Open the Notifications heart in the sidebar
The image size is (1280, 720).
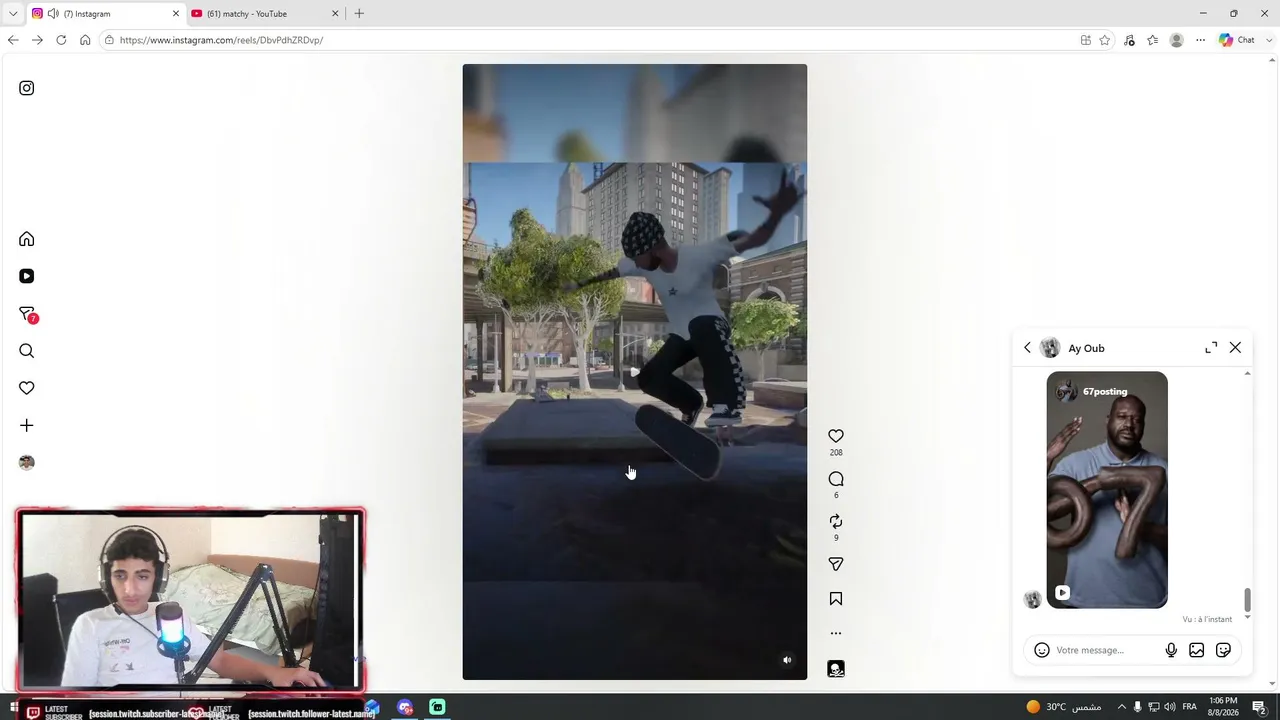click(27, 388)
